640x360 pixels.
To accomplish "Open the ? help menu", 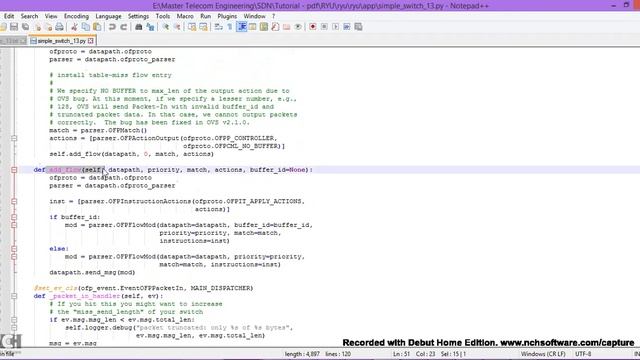I will (273, 16).
